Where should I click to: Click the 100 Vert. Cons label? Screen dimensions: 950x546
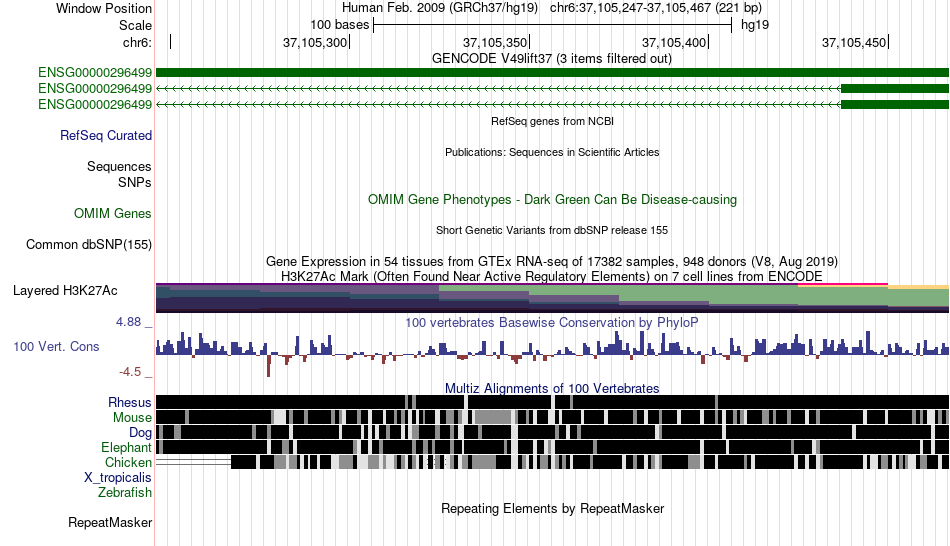(x=56, y=347)
